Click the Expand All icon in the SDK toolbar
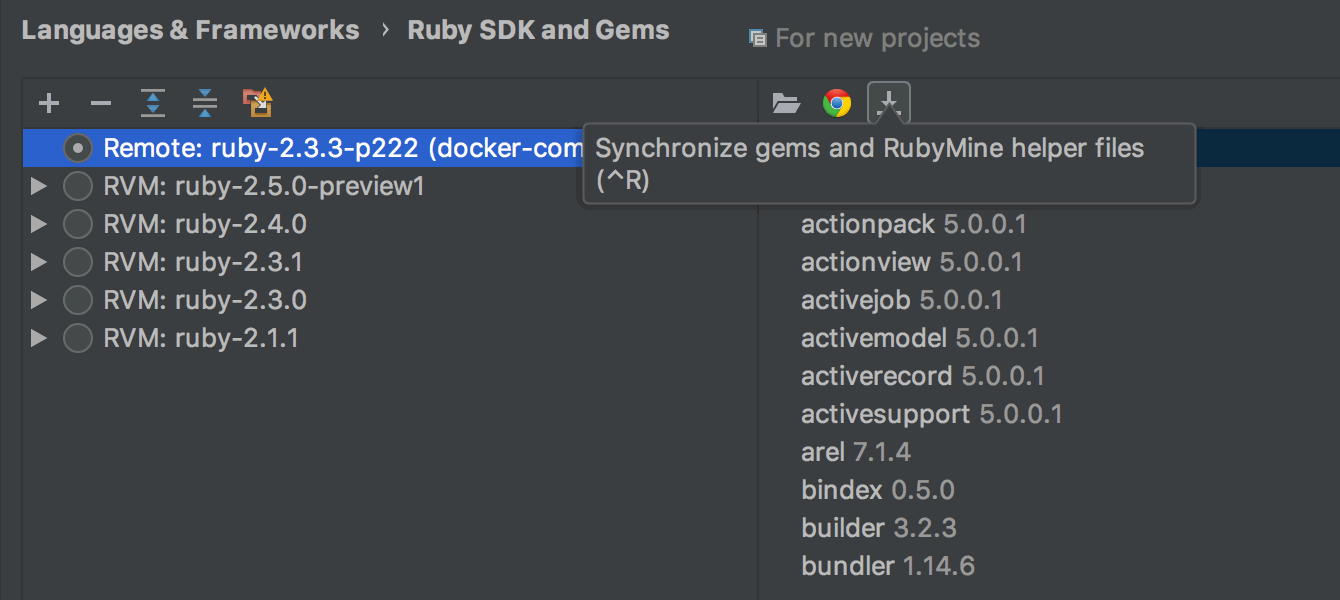 [x=152, y=103]
